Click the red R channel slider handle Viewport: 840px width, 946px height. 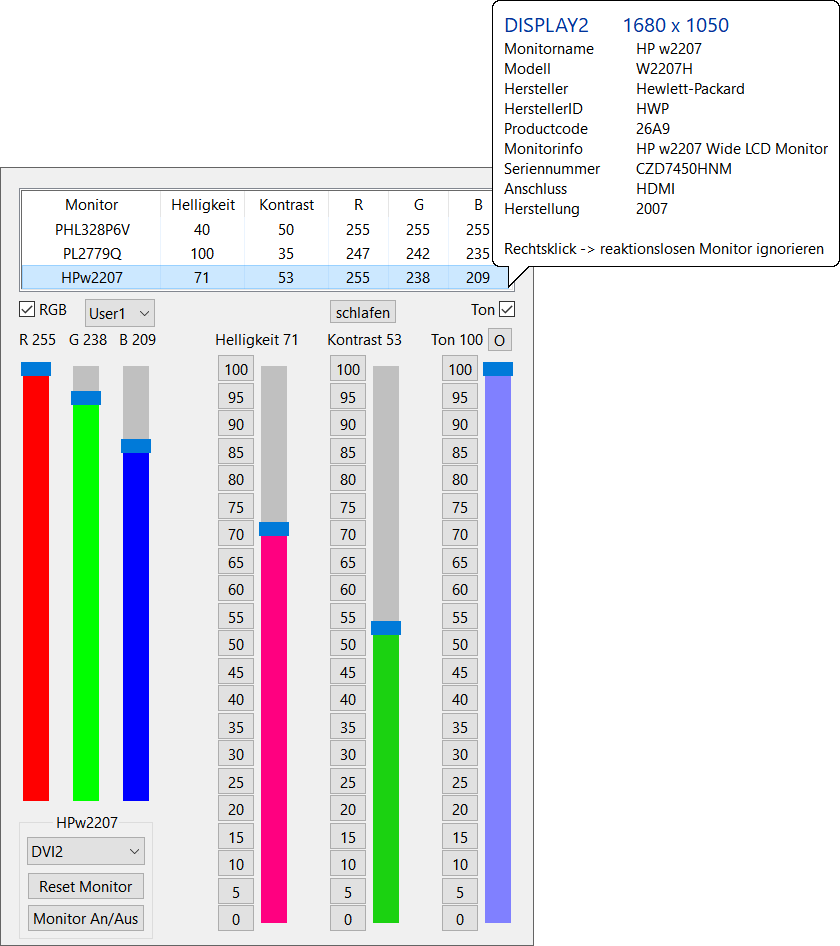point(36,369)
